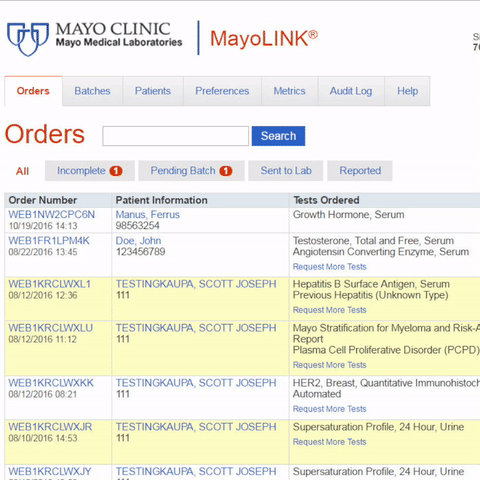Filter orders by Sent to Lab
480x480 pixels.
(286, 171)
